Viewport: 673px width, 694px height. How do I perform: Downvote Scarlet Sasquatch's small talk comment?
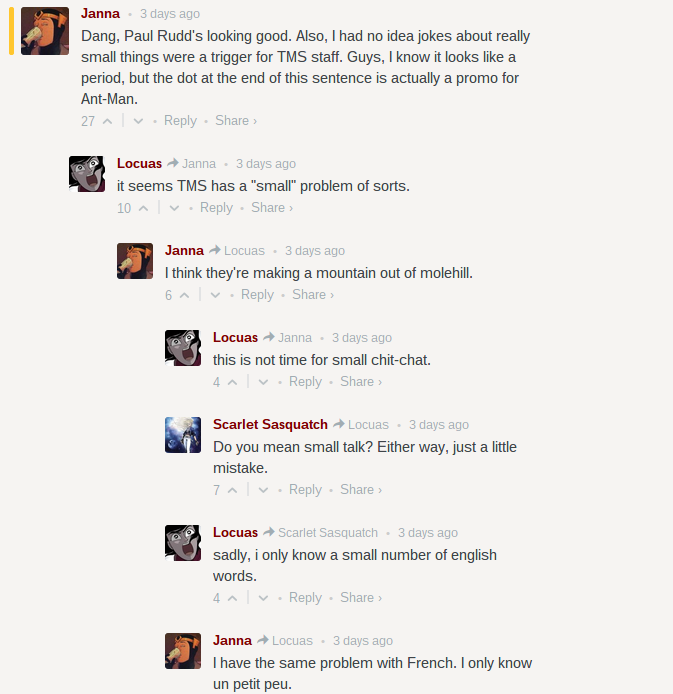pos(263,490)
